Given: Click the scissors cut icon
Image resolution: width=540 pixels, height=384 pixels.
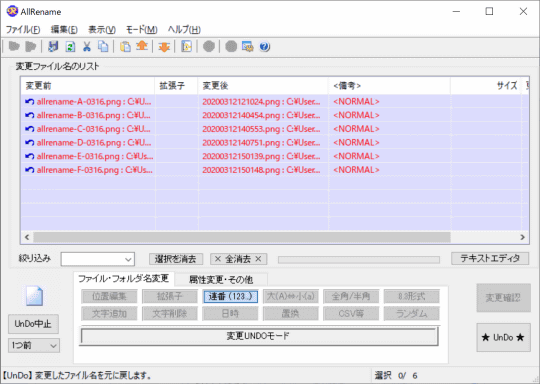Looking at the screenshot, I should pyautogui.click(x=87, y=46).
